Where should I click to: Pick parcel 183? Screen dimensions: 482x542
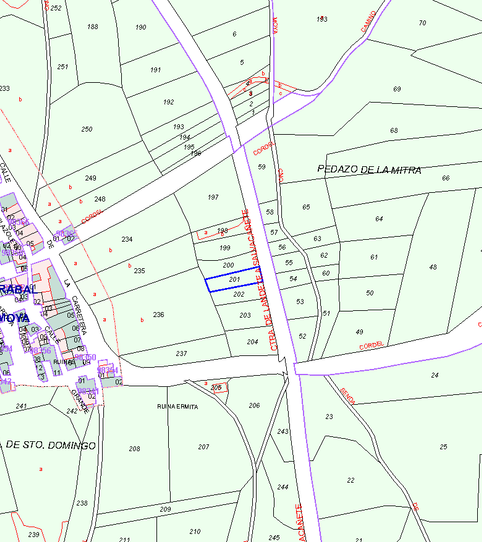point(322,19)
